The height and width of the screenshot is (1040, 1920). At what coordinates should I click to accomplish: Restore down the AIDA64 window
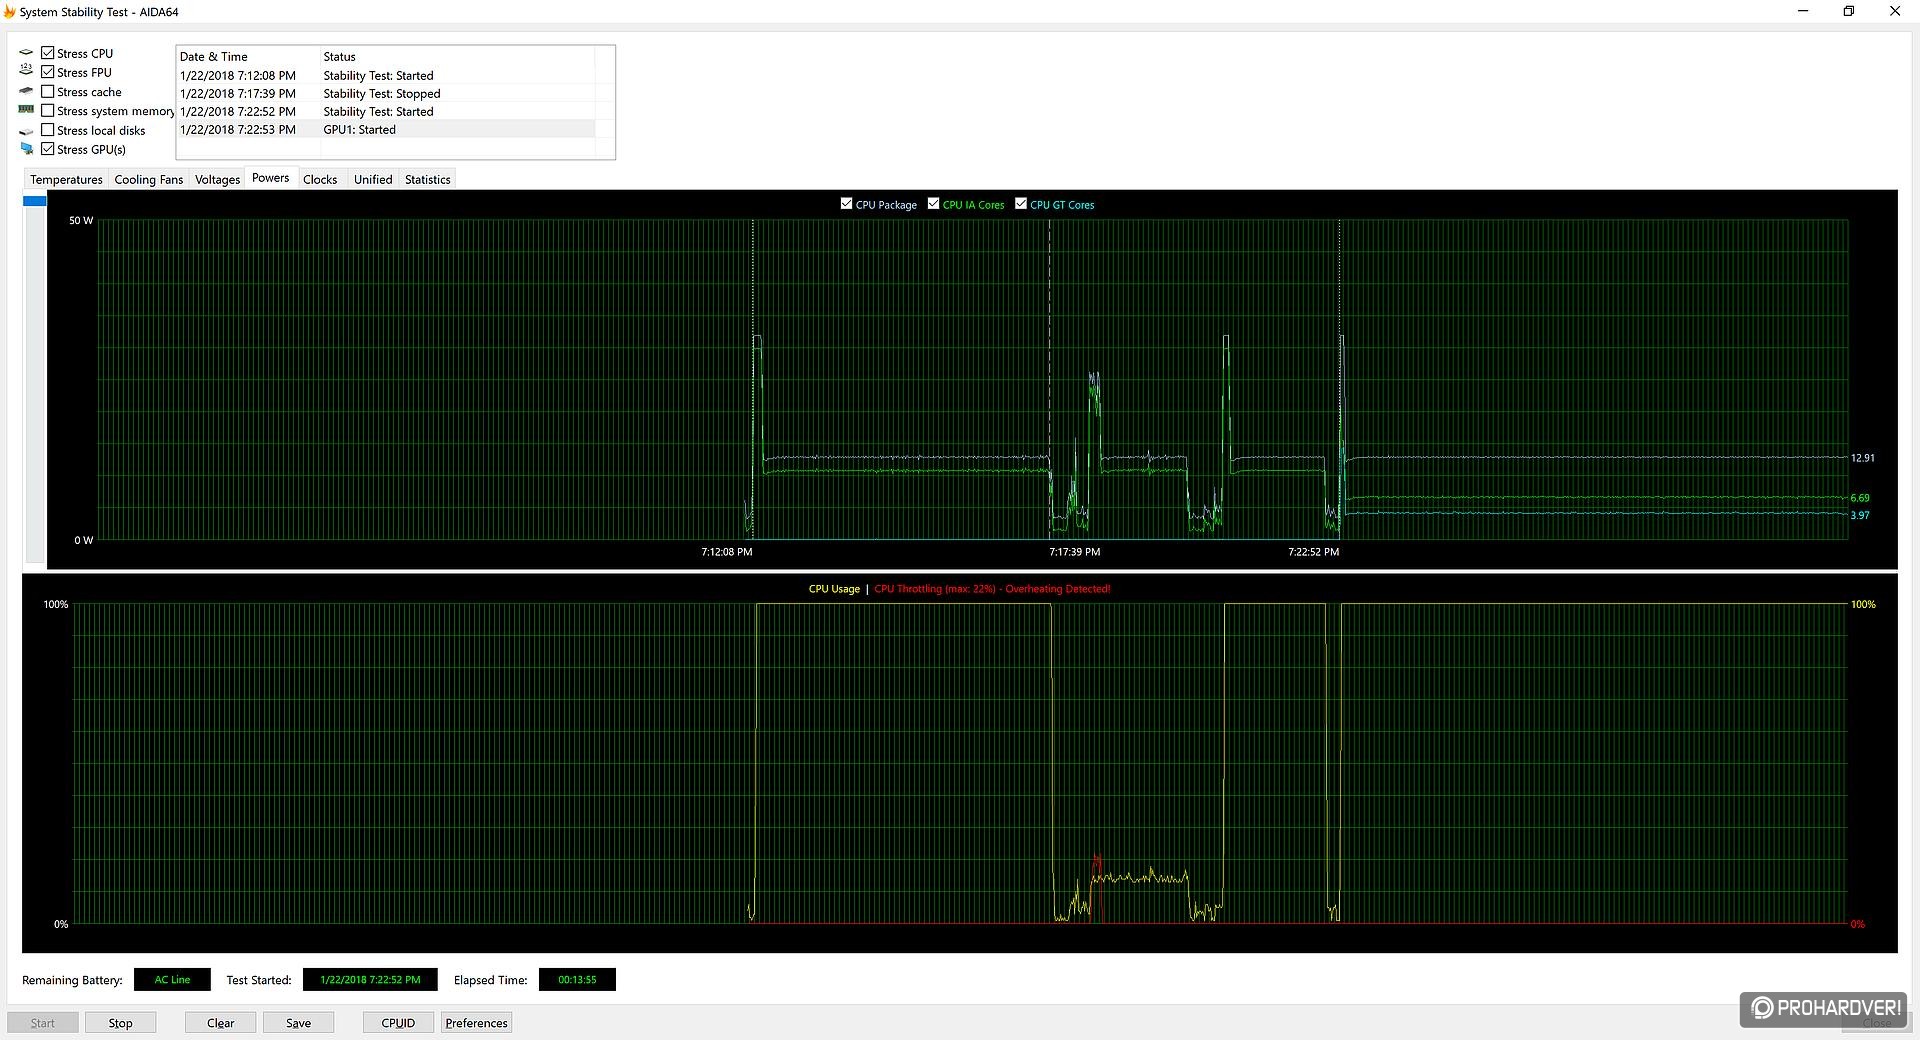point(1849,11)
